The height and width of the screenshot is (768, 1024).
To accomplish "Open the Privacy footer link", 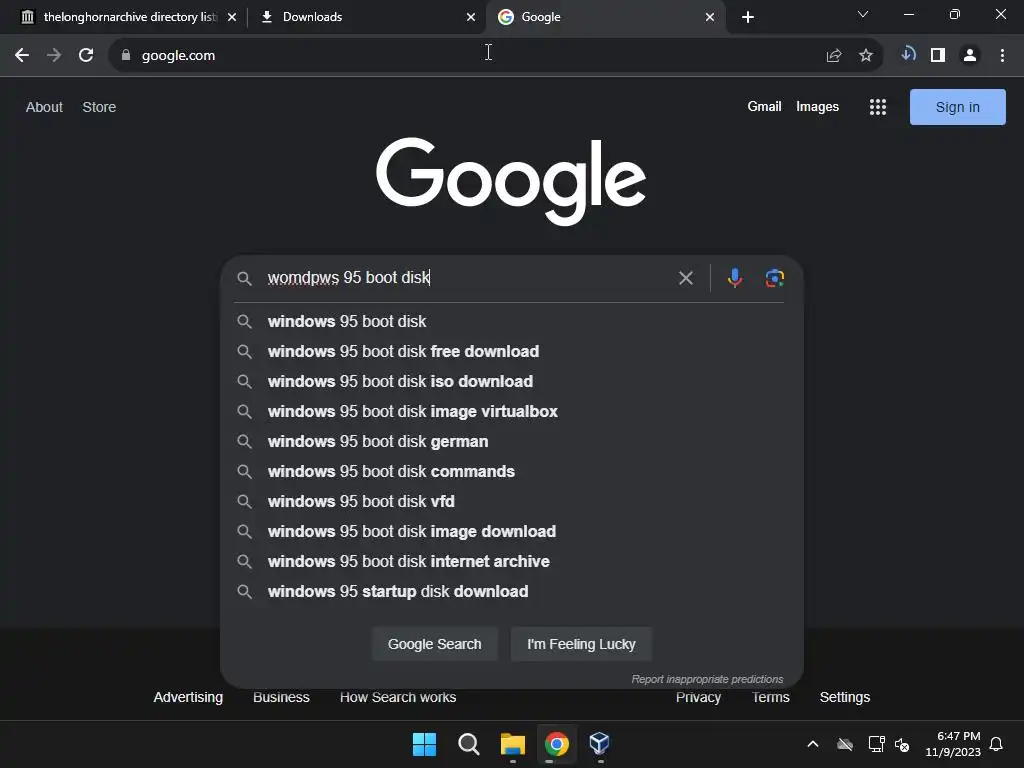I will 698,697.
